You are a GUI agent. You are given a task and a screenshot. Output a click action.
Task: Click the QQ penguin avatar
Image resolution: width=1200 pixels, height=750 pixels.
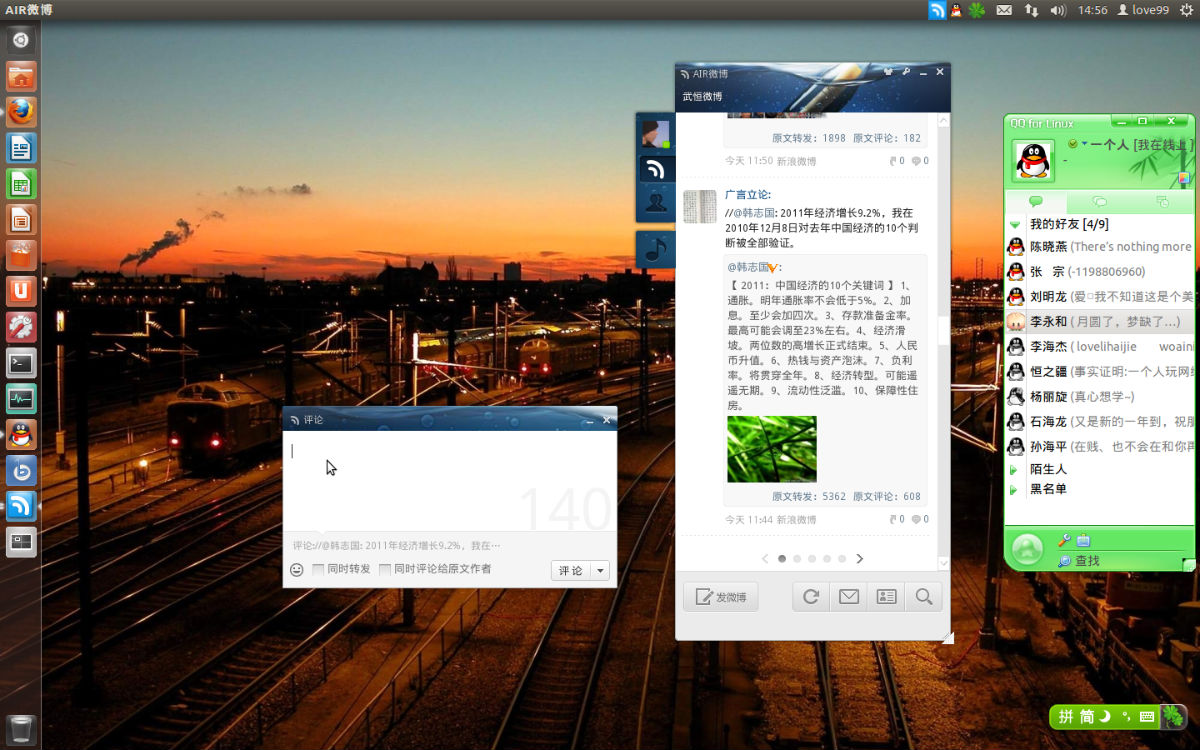(x=1034, y=160)
